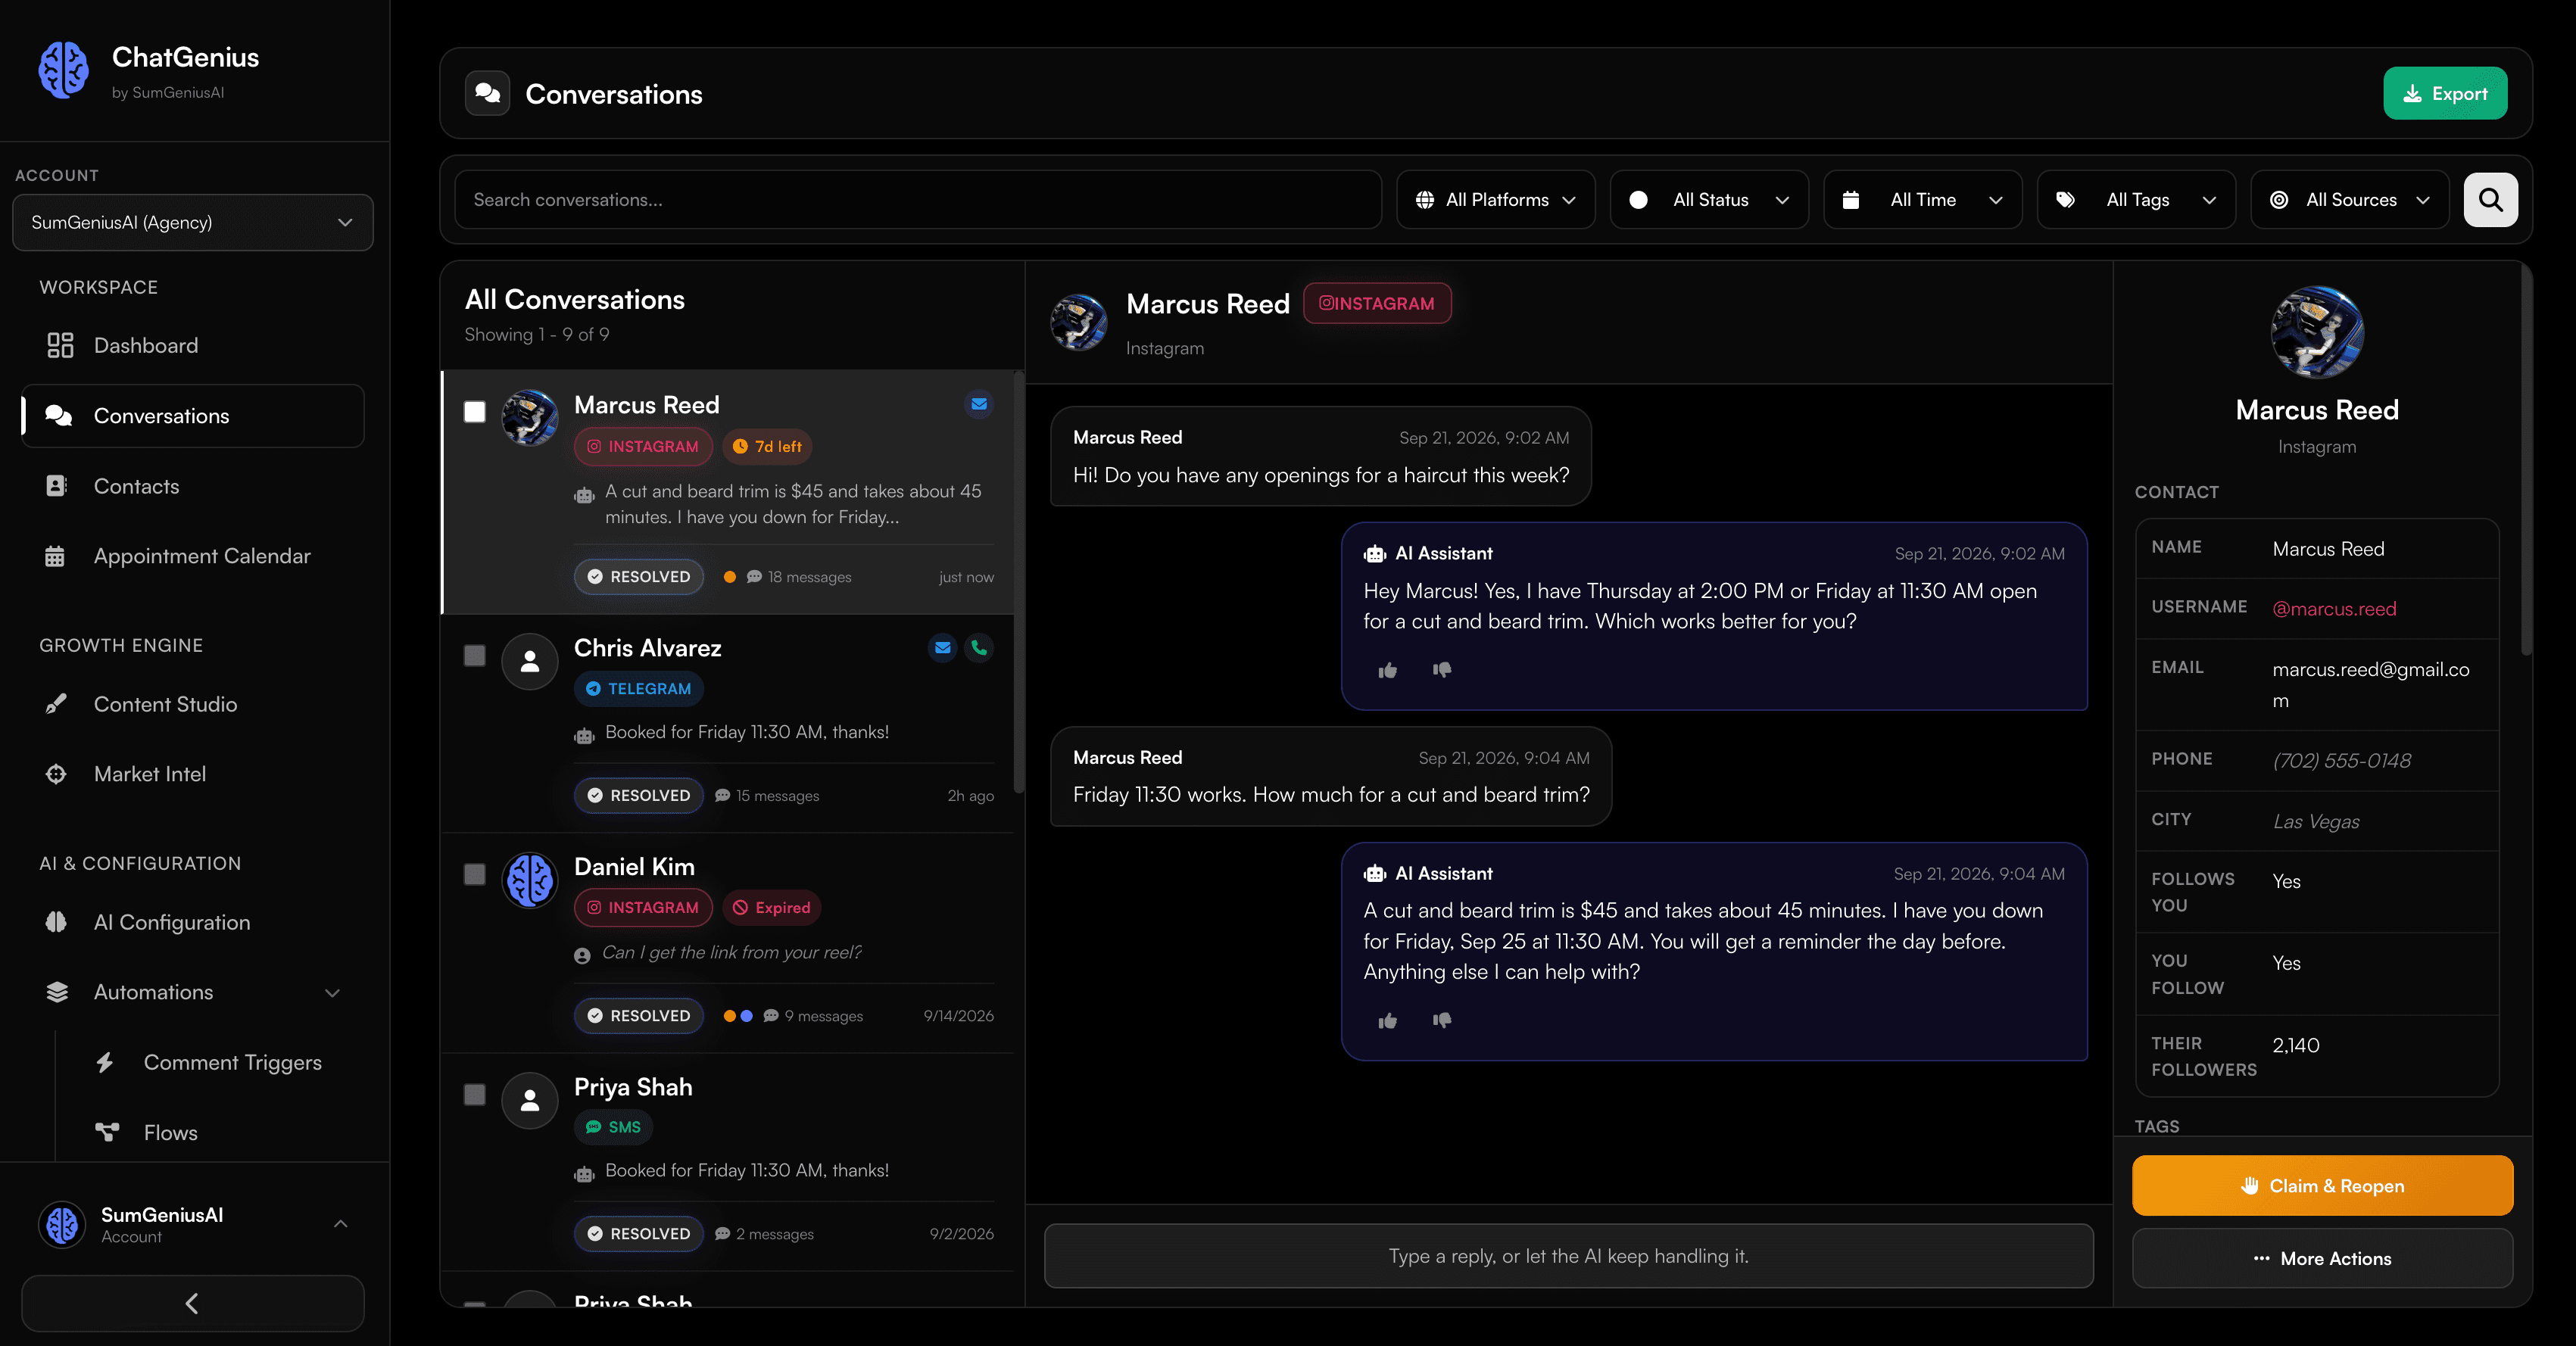The width and height of the screenshot is (2576, 1346).
Task: Open the All Tags filter dropdown
Action: [x=2136, y=200]
